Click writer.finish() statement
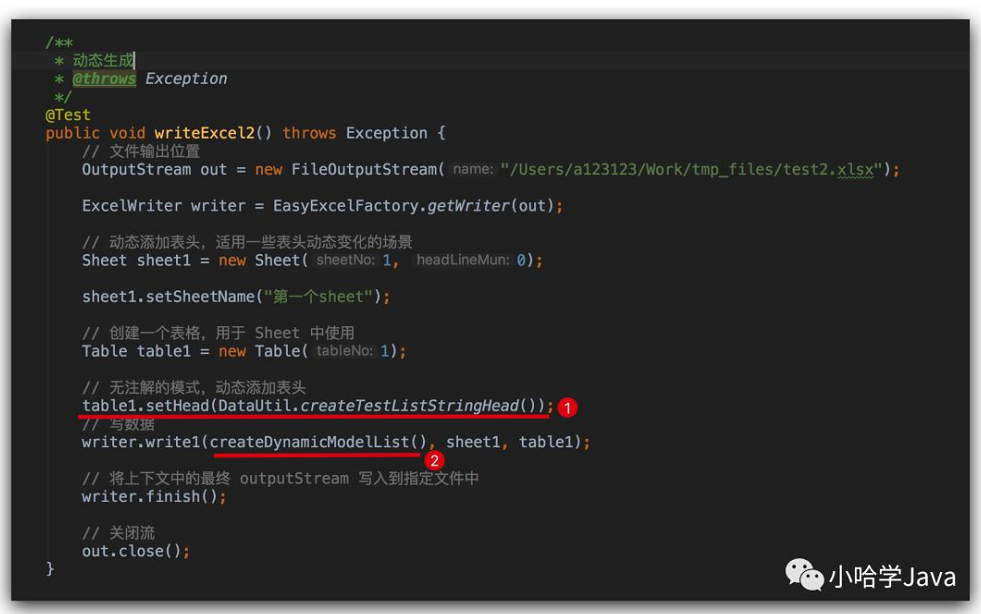The height and width of the screenshot is (614, 981). (x=154, y=496)
